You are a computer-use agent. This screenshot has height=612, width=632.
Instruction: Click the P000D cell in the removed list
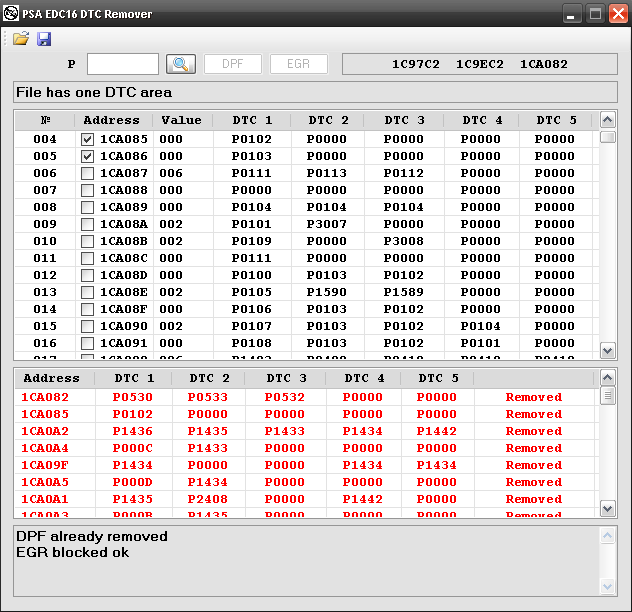[133, 482]
